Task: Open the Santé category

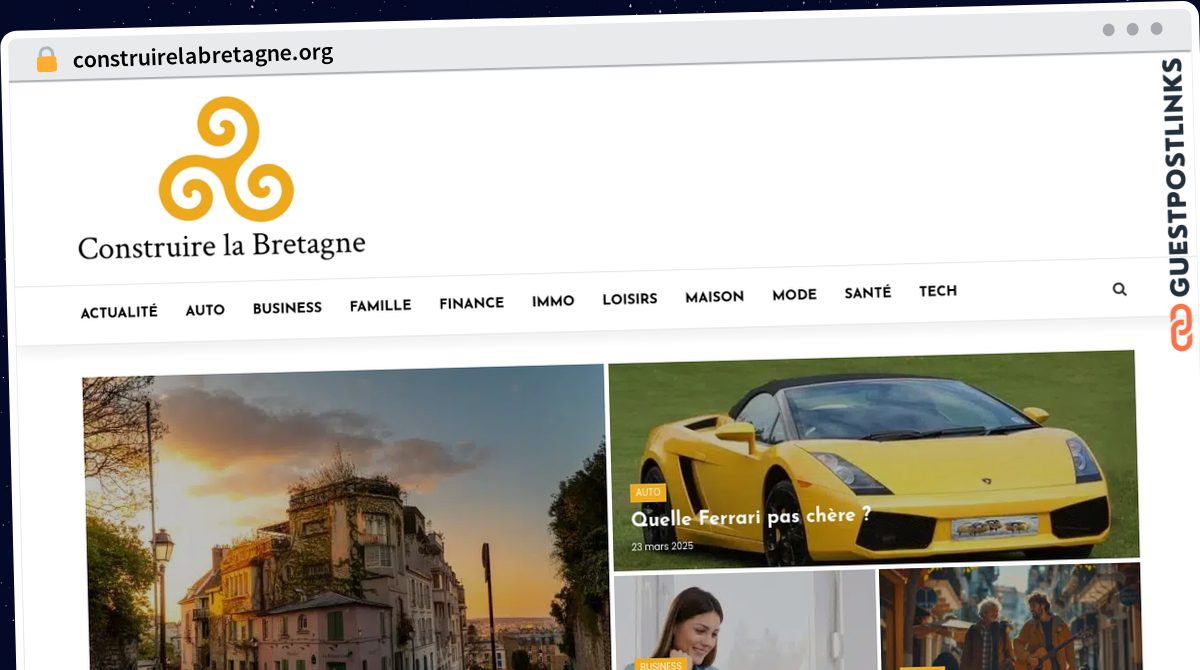Action: 867,293
